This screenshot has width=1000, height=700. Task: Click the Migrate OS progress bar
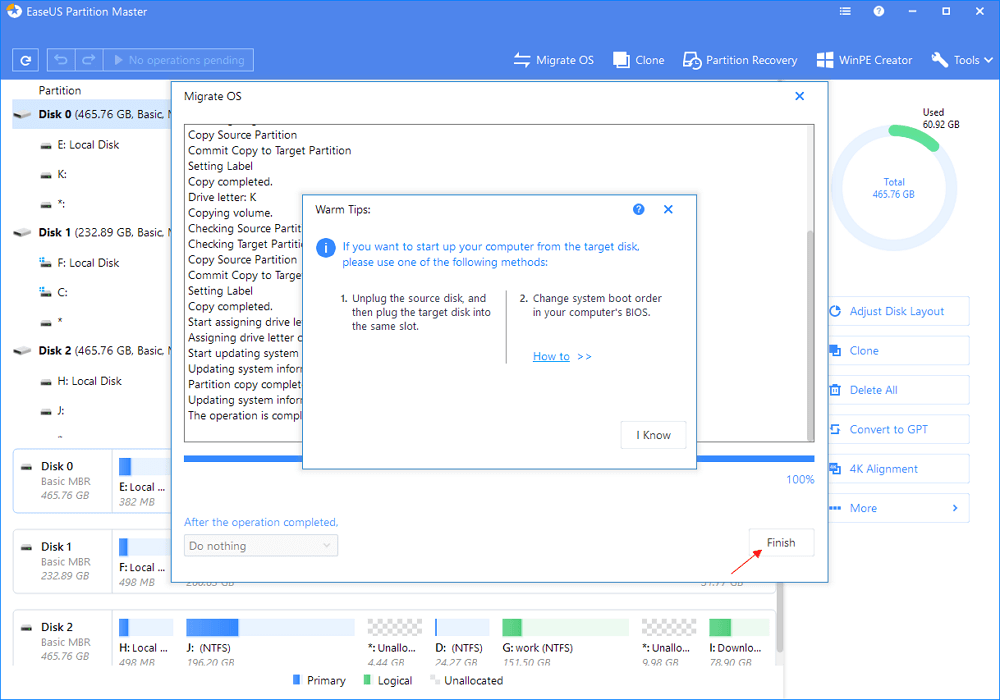(x=499, y=458)
